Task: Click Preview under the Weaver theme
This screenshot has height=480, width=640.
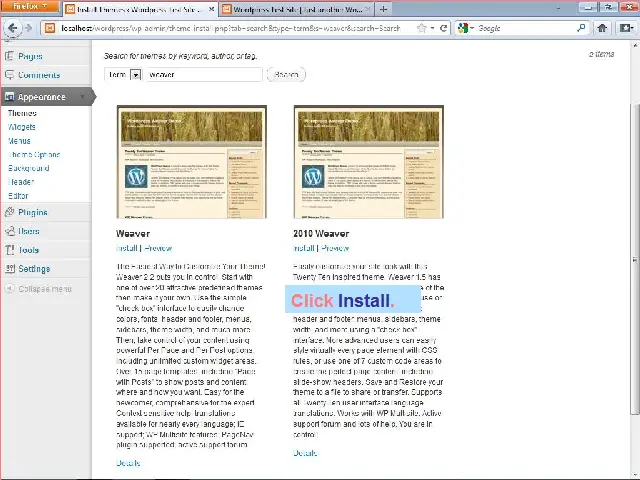Action: [158, 248]
